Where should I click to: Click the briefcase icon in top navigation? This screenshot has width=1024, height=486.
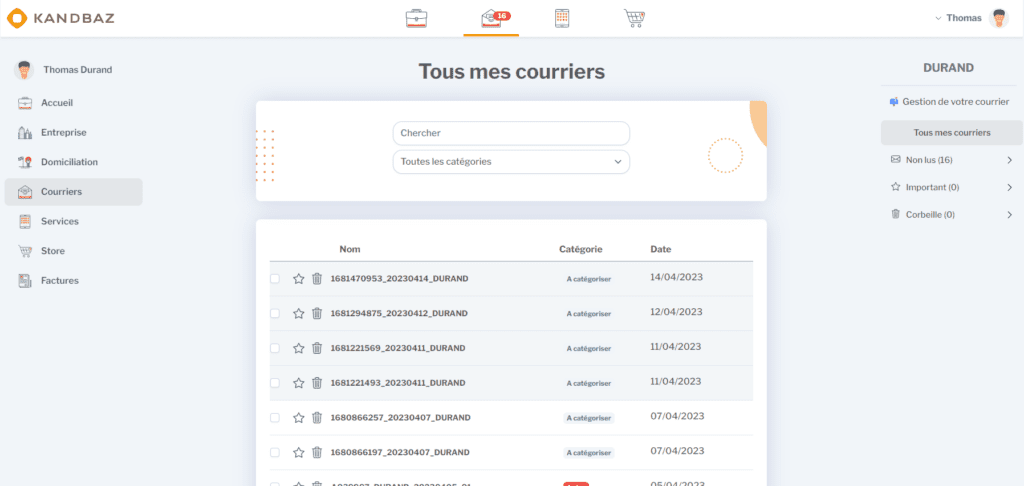tap(416, 18)
